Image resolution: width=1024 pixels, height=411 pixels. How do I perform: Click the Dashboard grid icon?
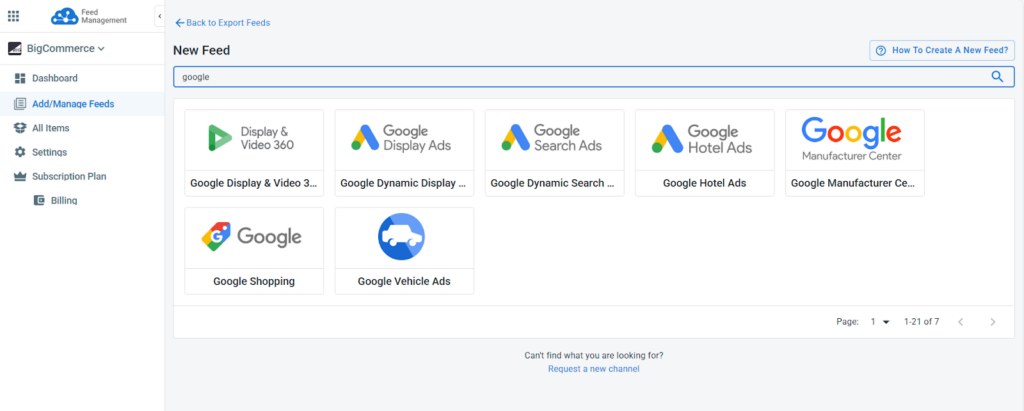pyautogui.click(x=20, y=78)
